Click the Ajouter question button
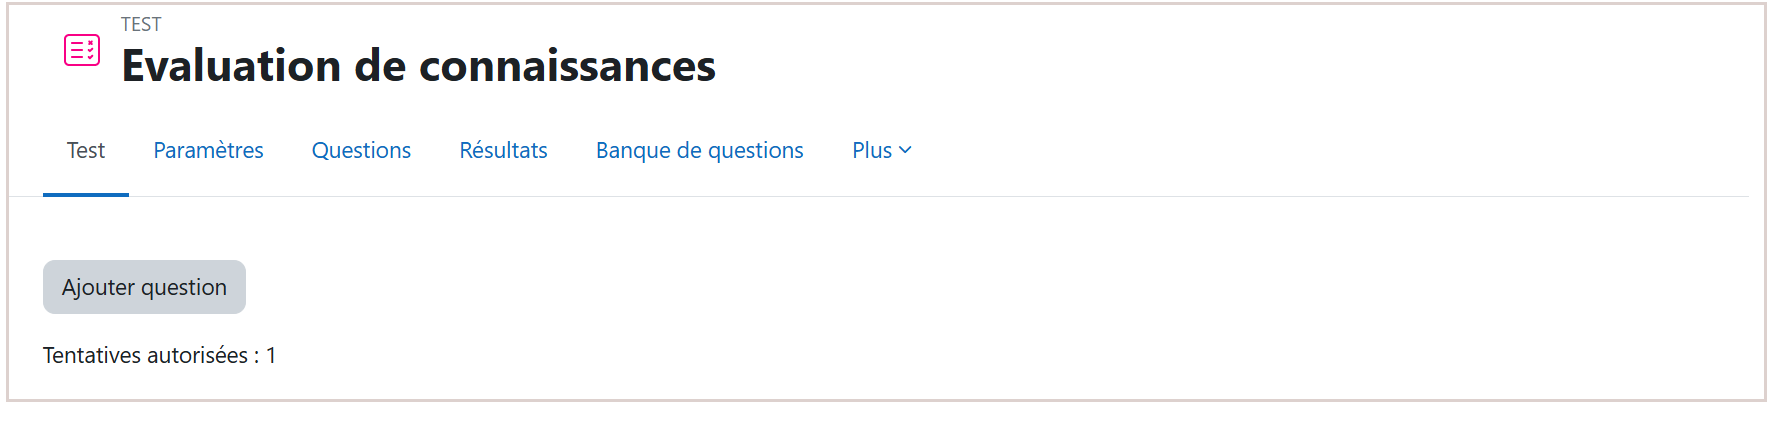This screenshot has width=1783, height=425. pyautogui.click(x=144, y=287)
